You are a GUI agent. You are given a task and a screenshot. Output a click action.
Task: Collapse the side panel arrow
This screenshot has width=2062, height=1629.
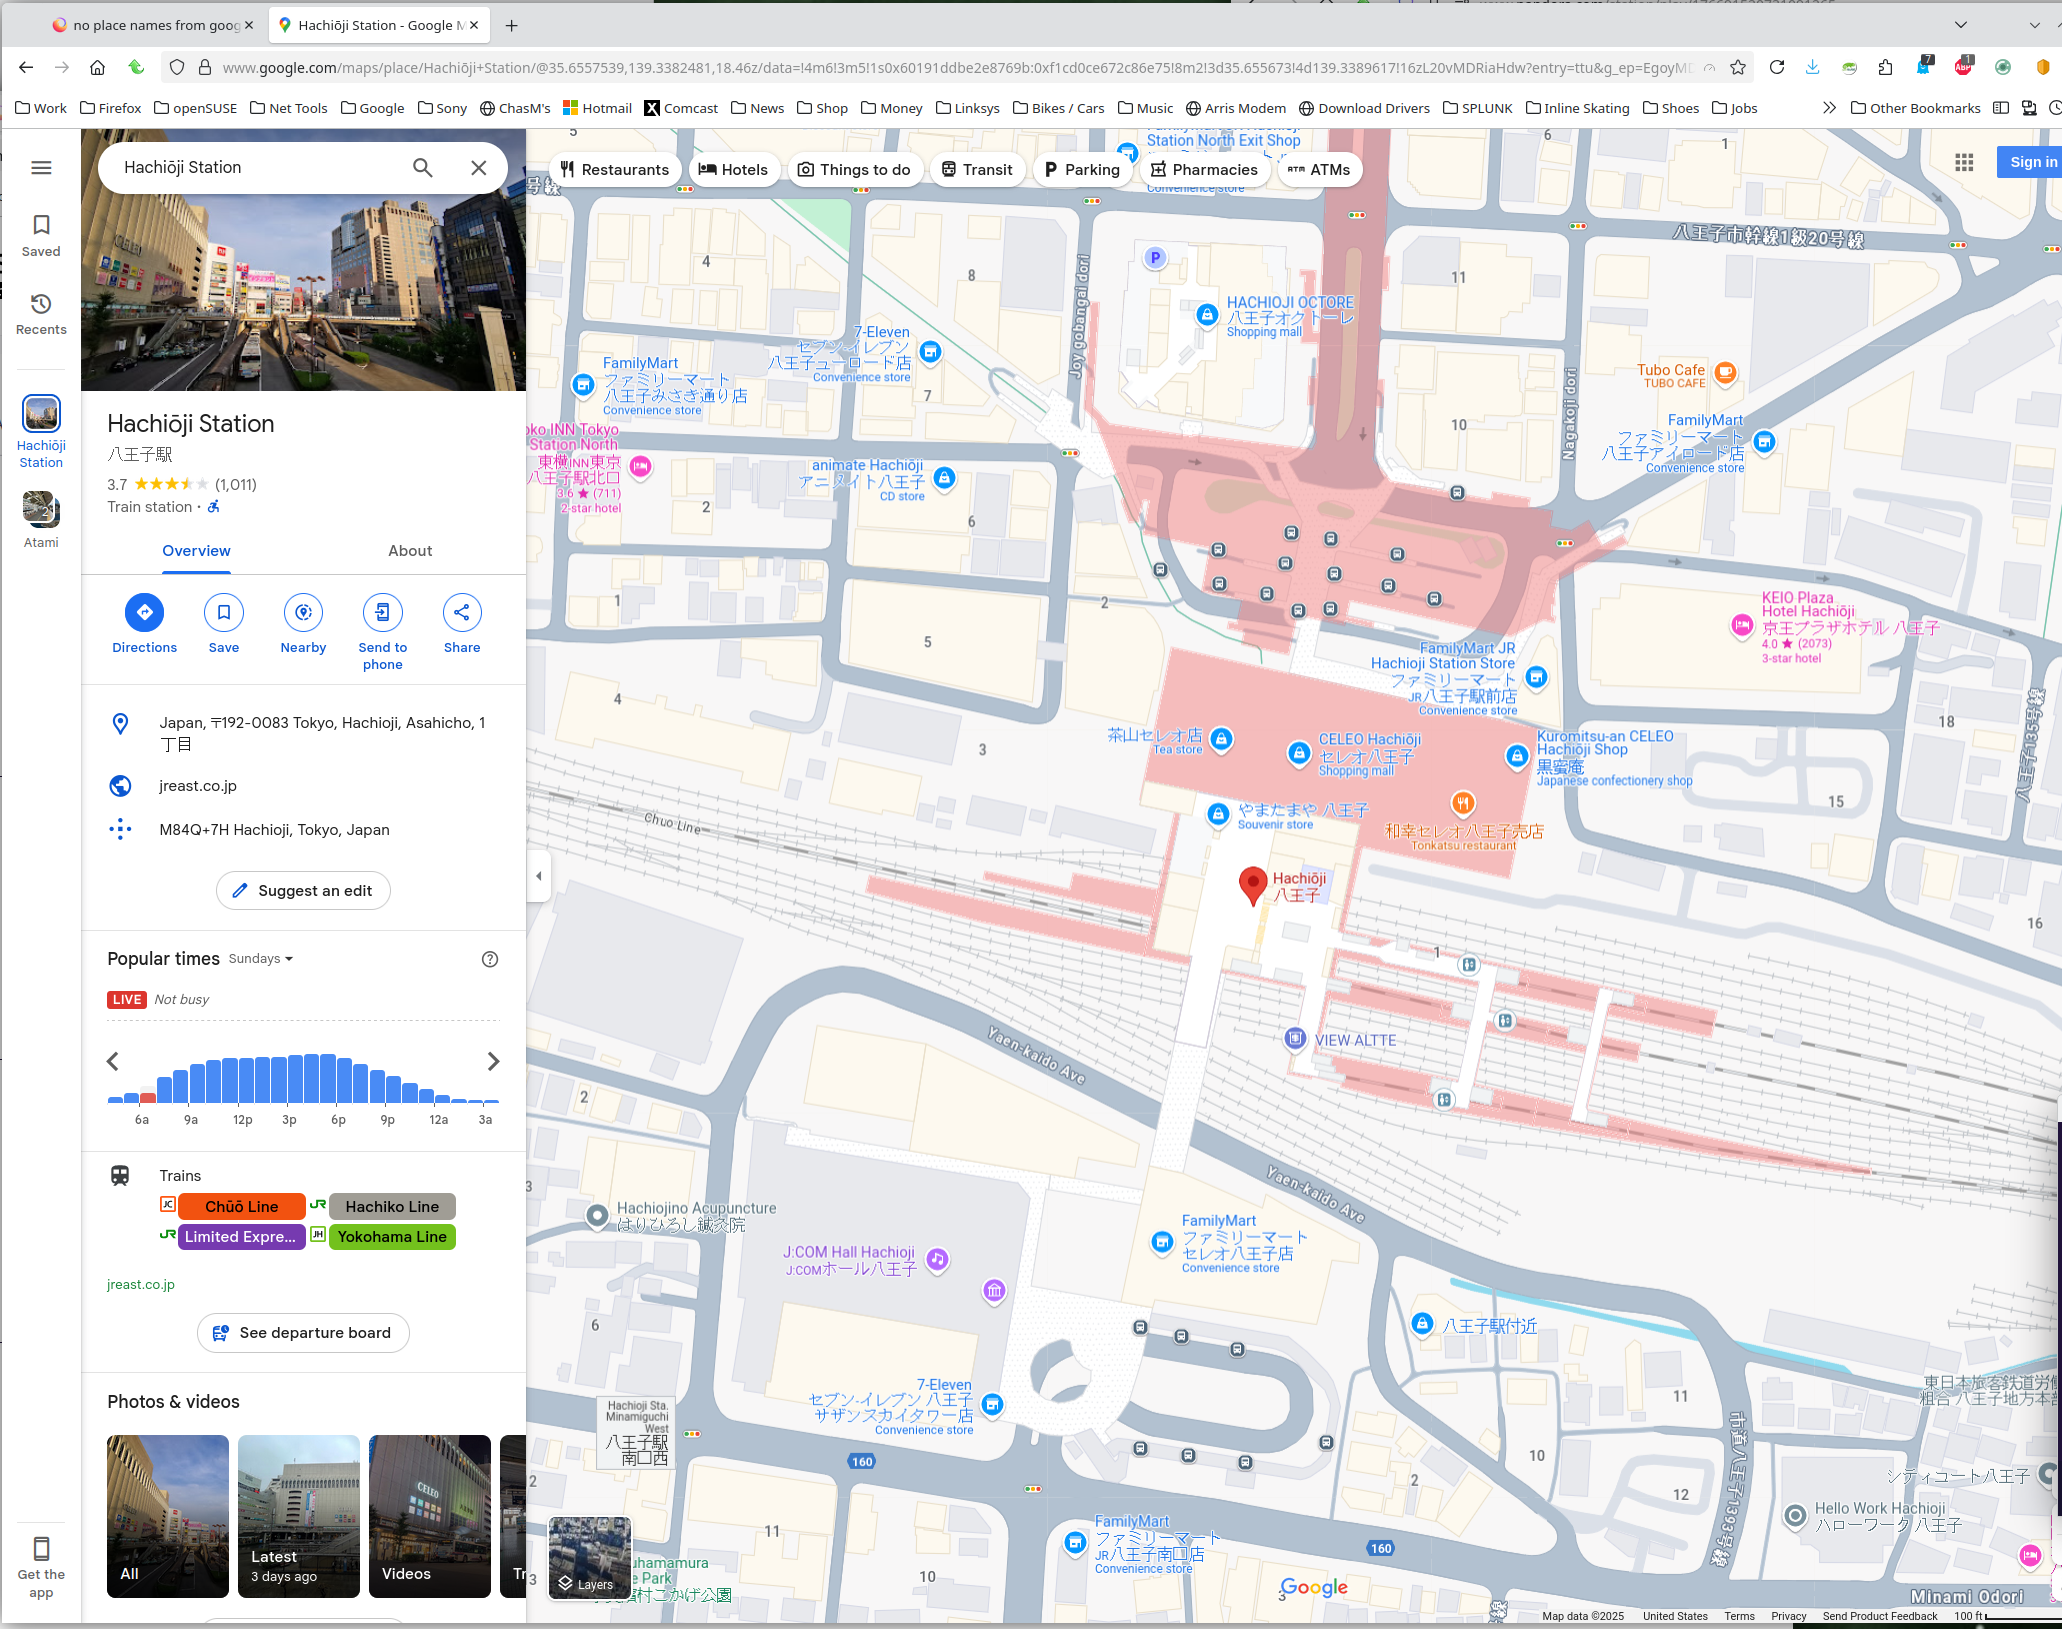pos(538,876)
